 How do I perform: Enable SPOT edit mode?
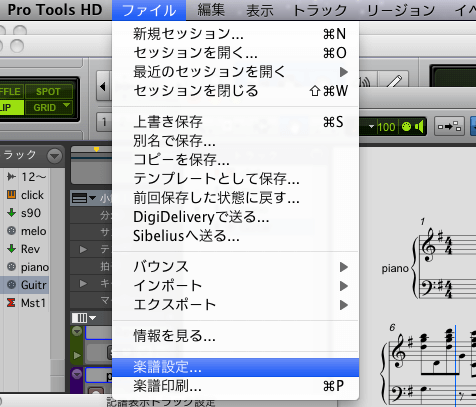(49, 92)
